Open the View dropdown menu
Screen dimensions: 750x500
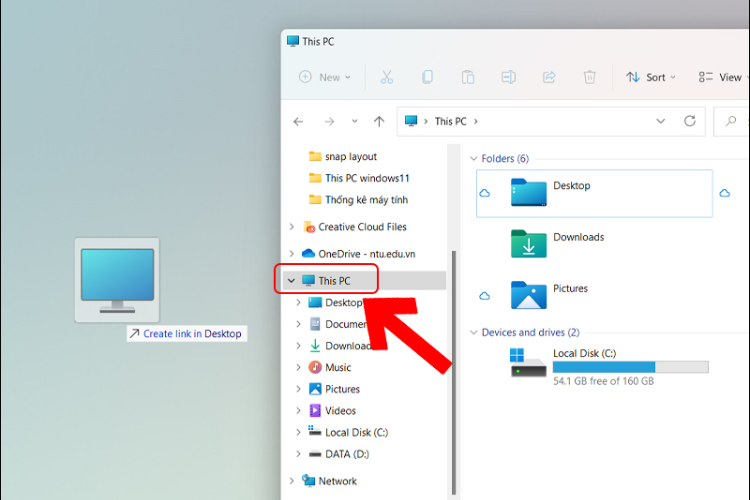coord(721,77)
